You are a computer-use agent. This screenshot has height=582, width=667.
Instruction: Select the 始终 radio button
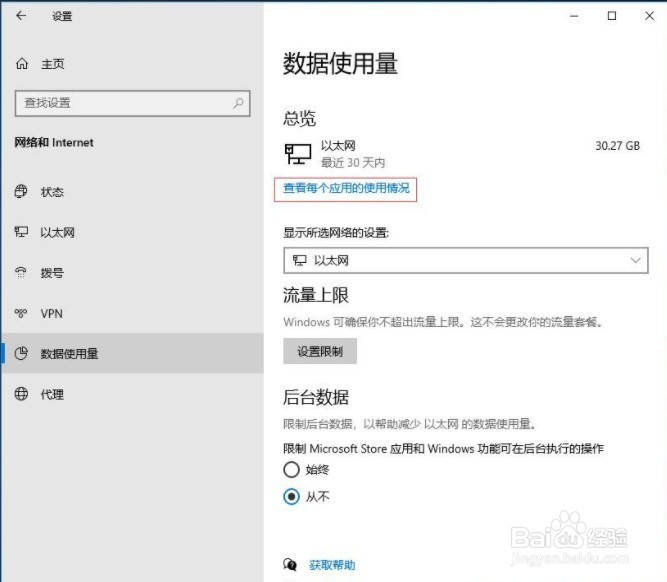point(291,470)
